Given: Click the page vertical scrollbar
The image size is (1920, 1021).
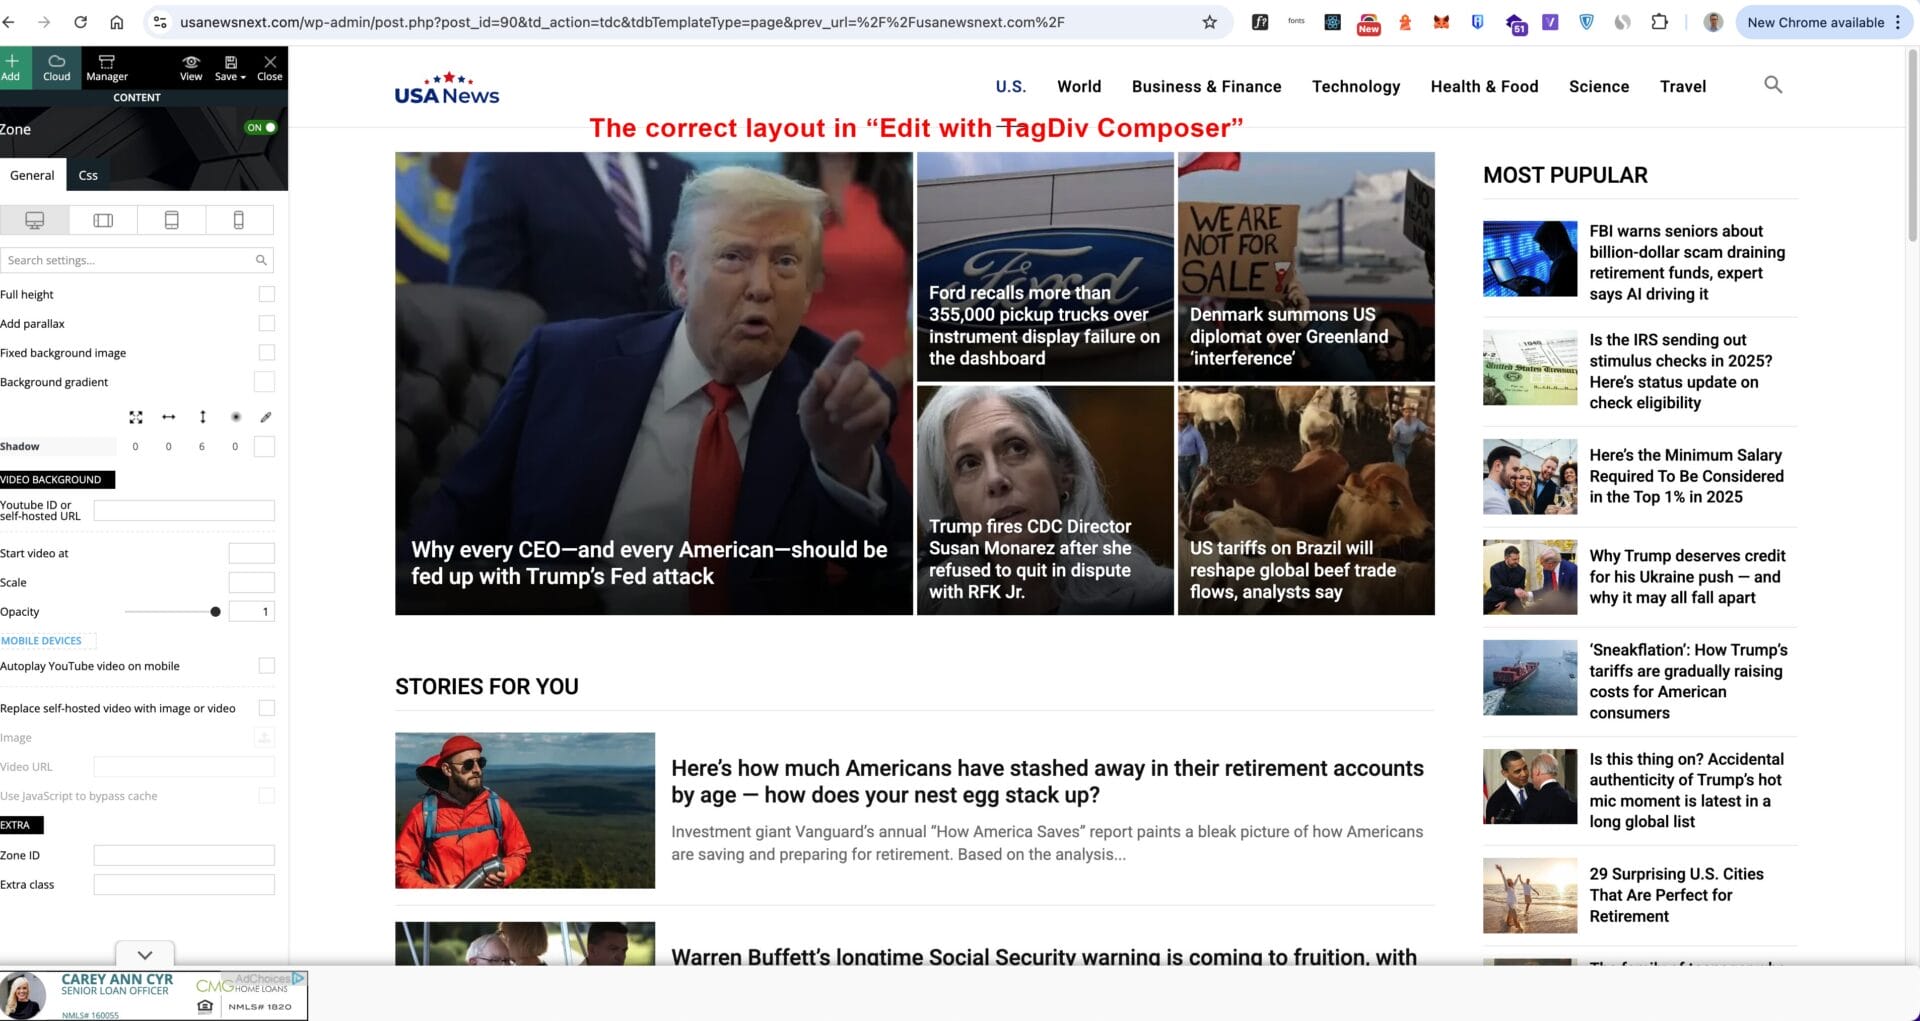Looking at the screenshot, I should [x=1913, y=145].
